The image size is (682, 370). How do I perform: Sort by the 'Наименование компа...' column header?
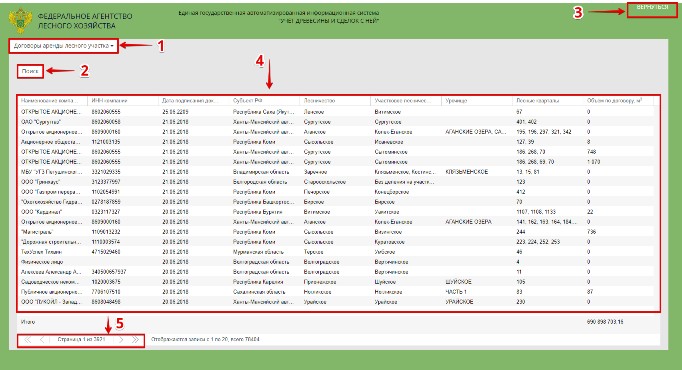[x=50, y=100]
